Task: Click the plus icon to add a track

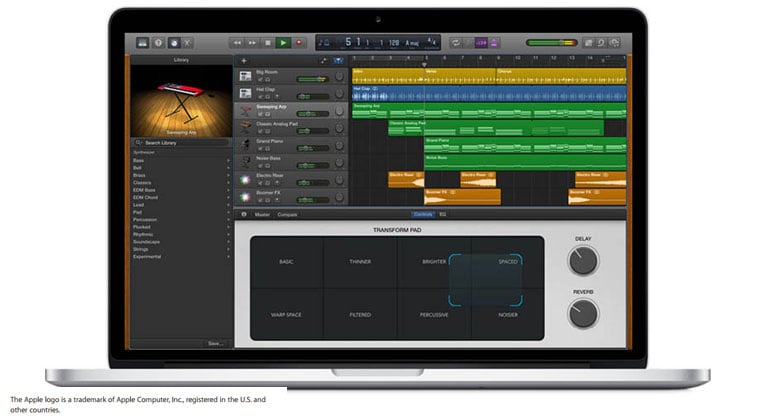Action: point(243,61)
